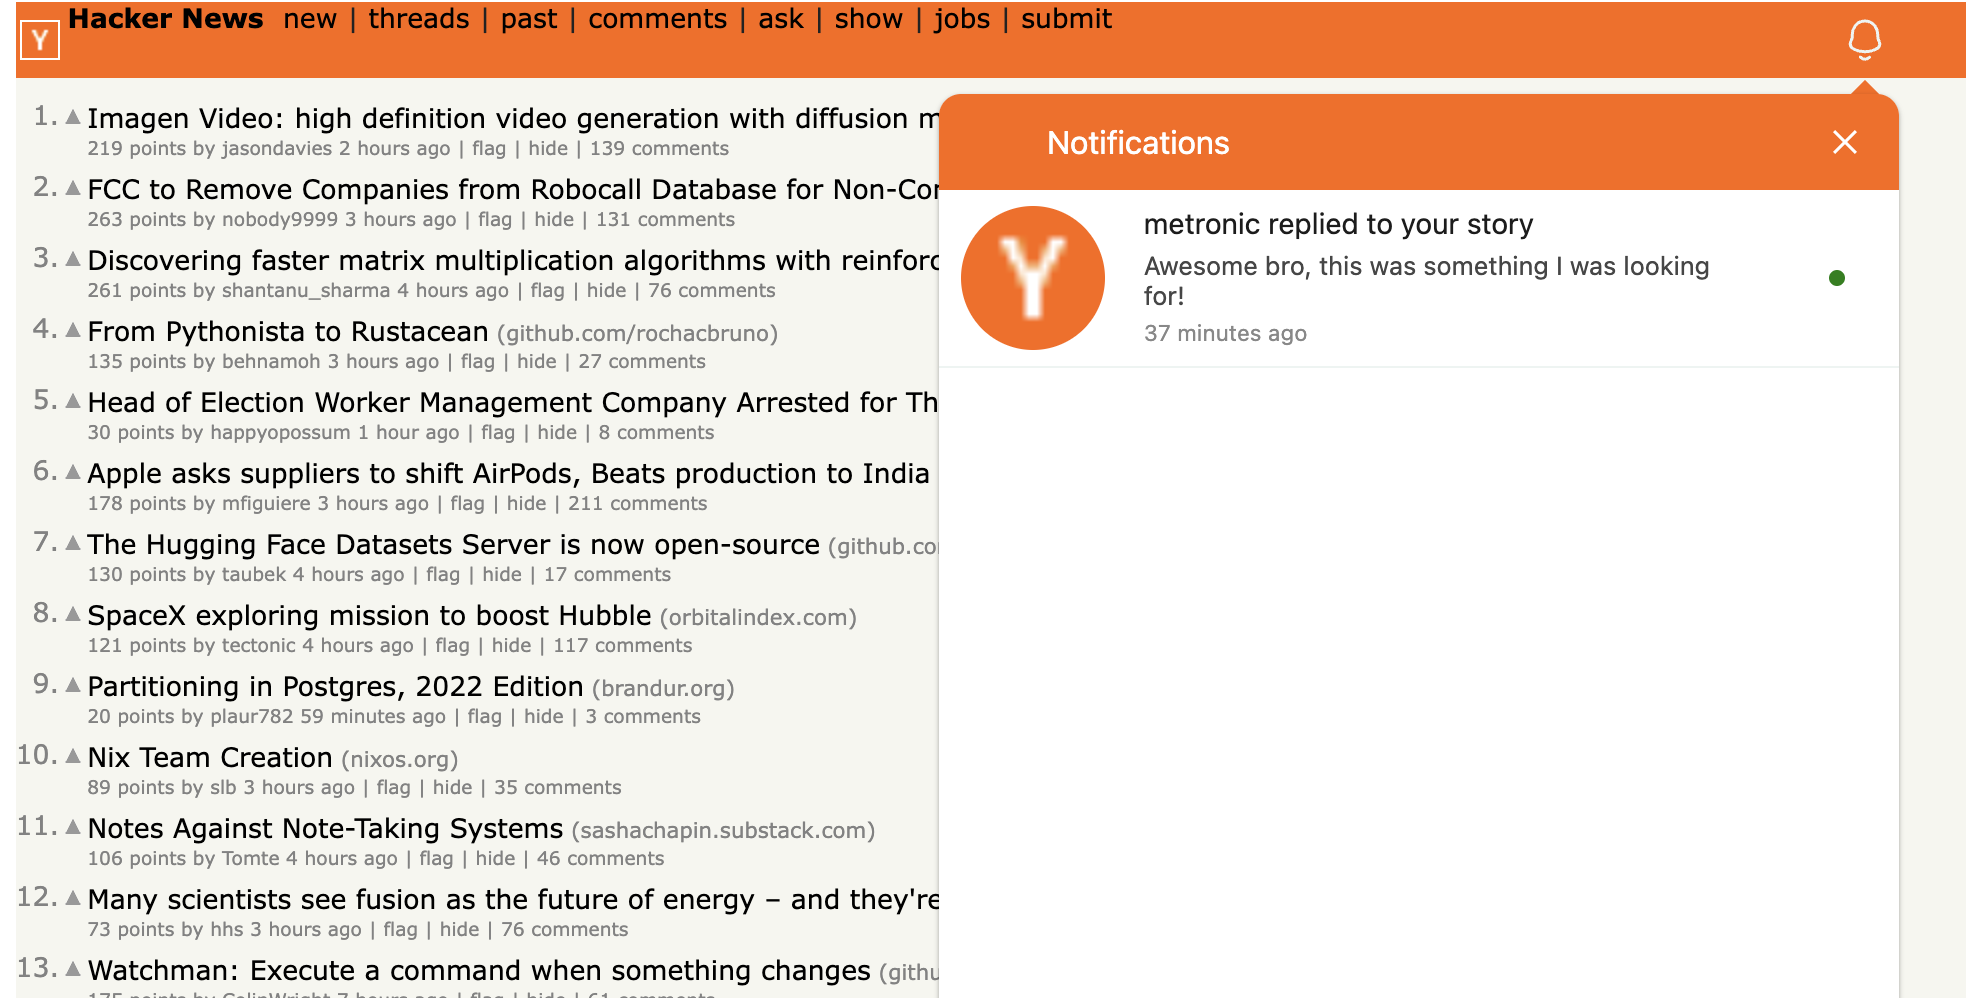Open 8 comments on Election Worker story
The height and width of the screenshot is (998, 1966).
pos(656,432)
